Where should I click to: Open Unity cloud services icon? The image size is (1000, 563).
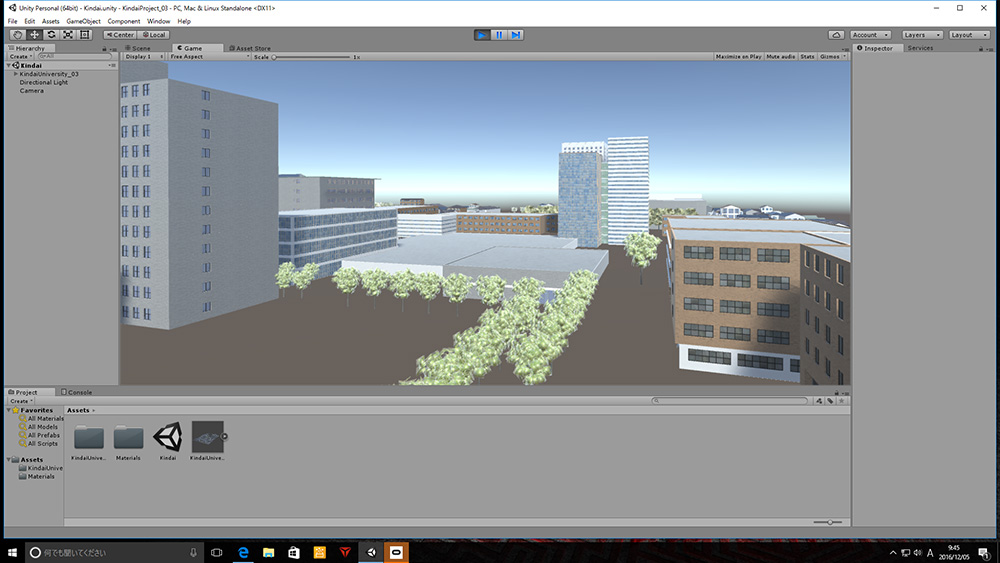pyautogui.click(x=836, y=35)
